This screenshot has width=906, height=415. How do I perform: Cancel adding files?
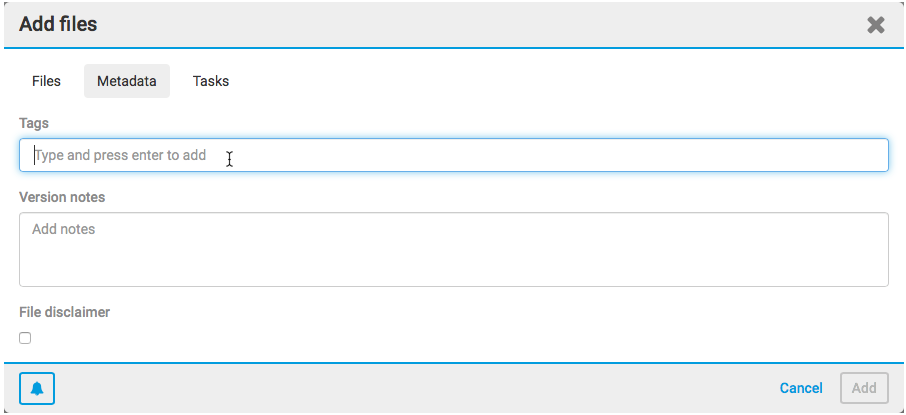tap(801, 388)
